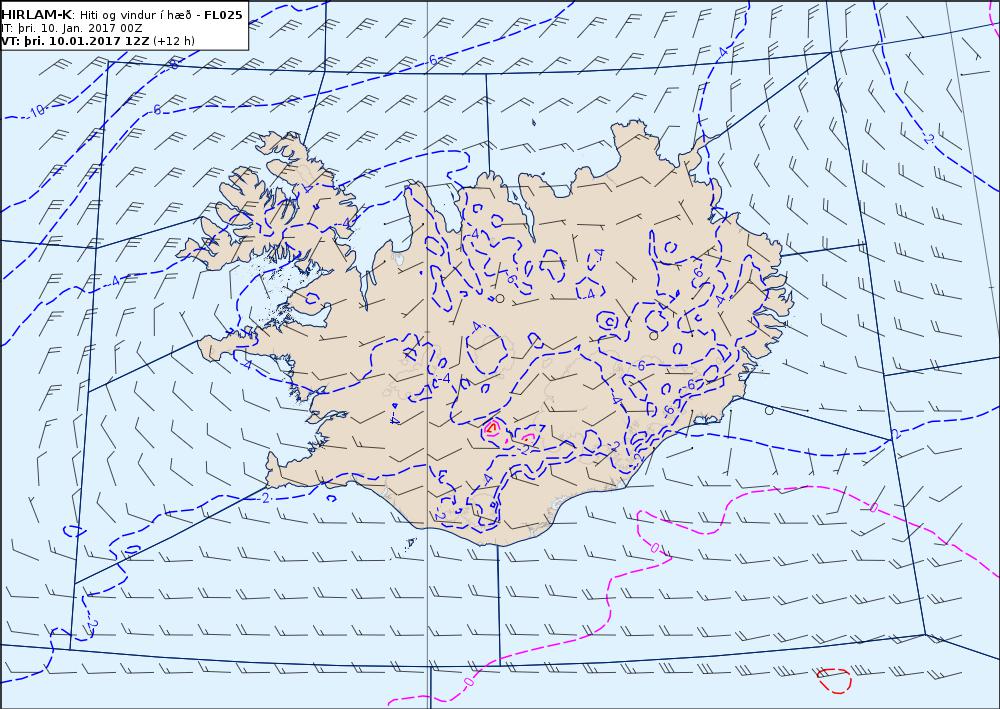Click the '-8' isotherm contour label
Viewport: 1000px width, 709px height.
173,65
